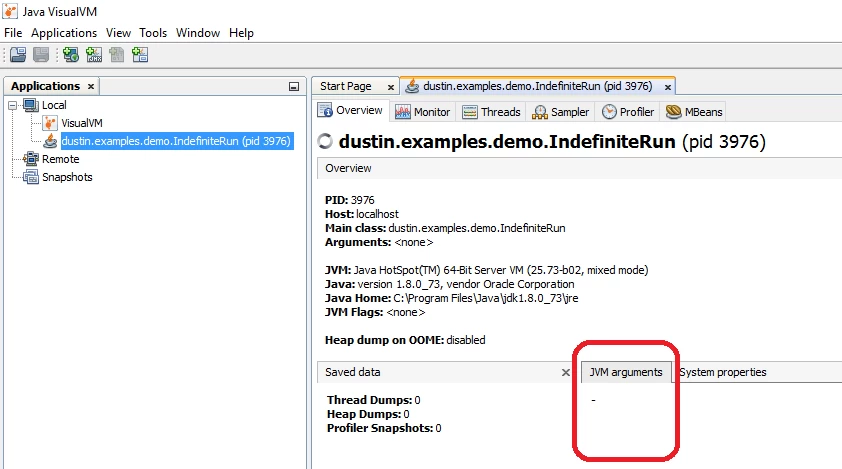Switch to the Profiler subtab
Viewport: 842px width, 469px height.
coord(628,112)
